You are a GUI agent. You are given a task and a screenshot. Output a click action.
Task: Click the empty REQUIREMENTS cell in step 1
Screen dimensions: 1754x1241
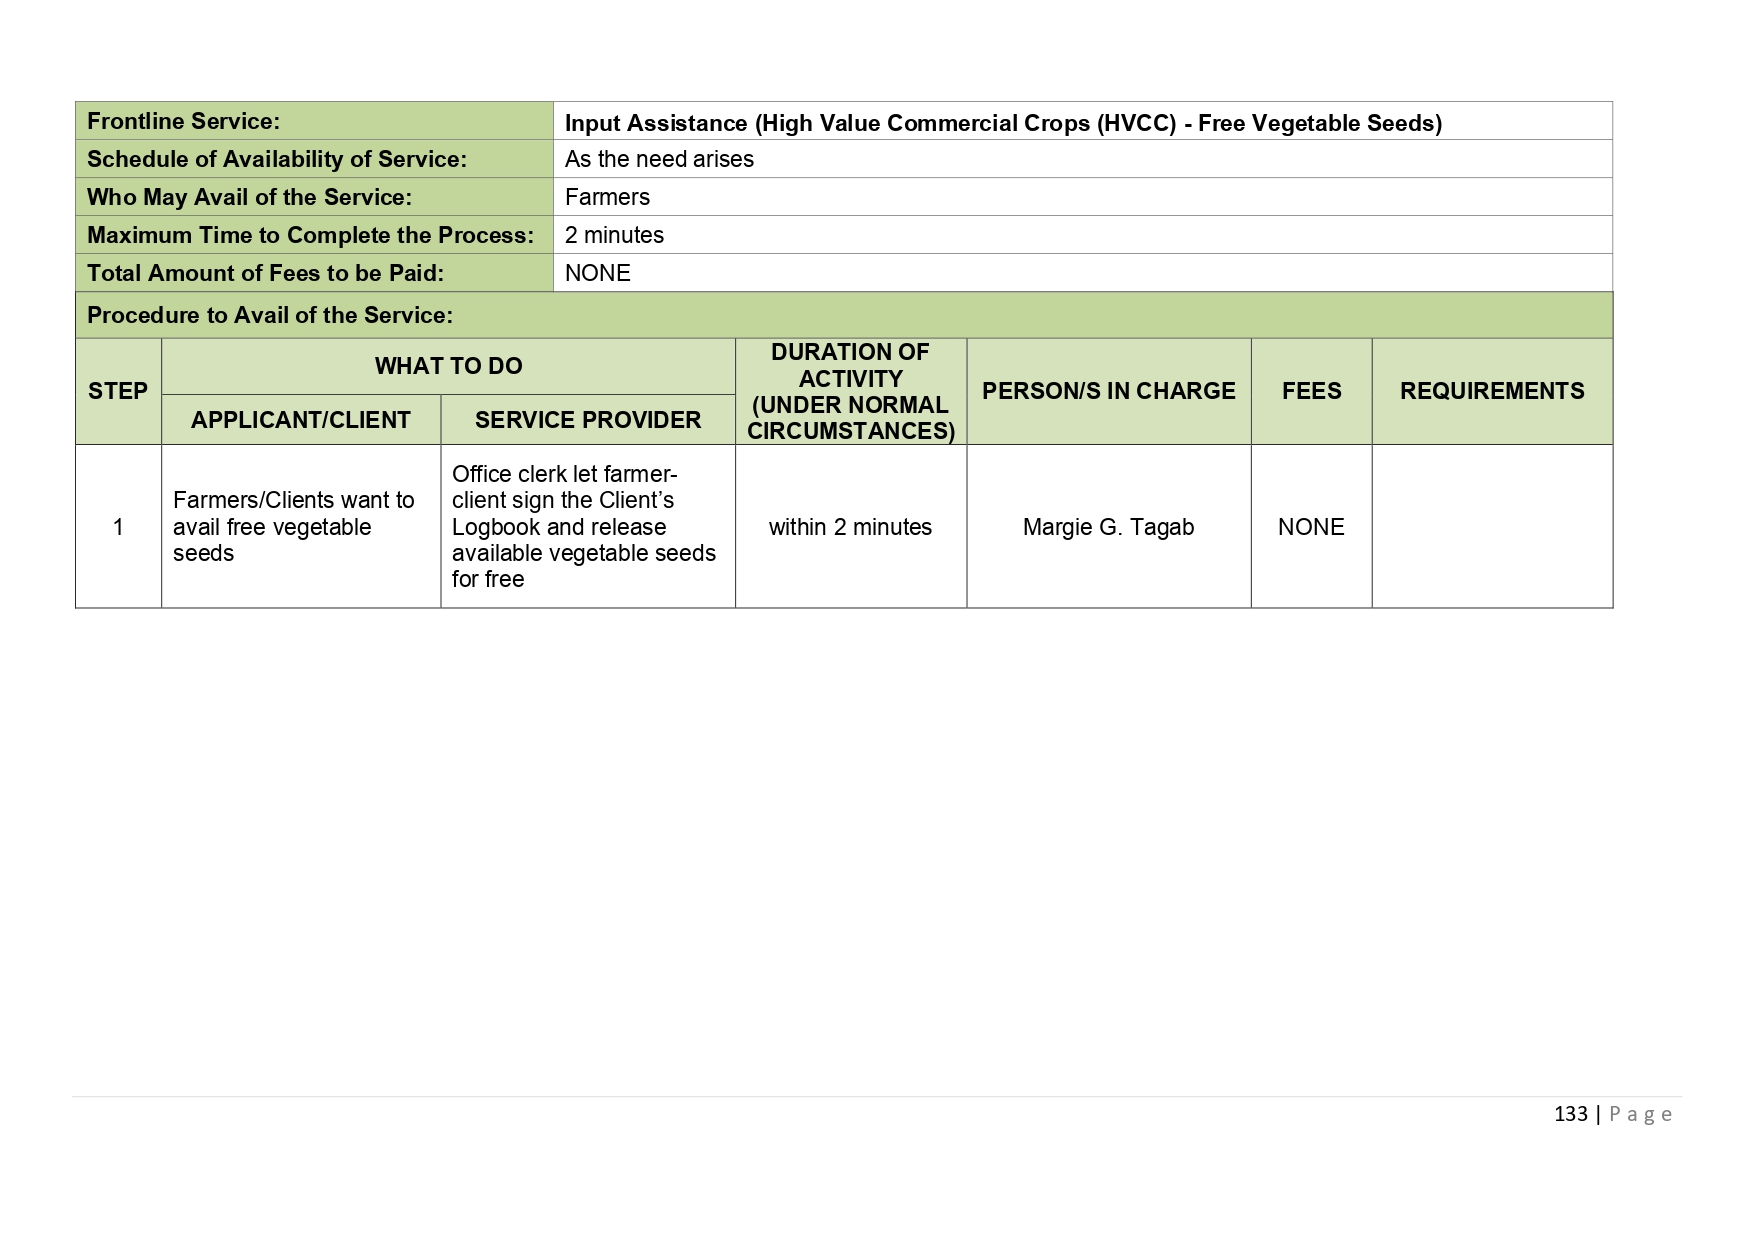pos(1492,527)
